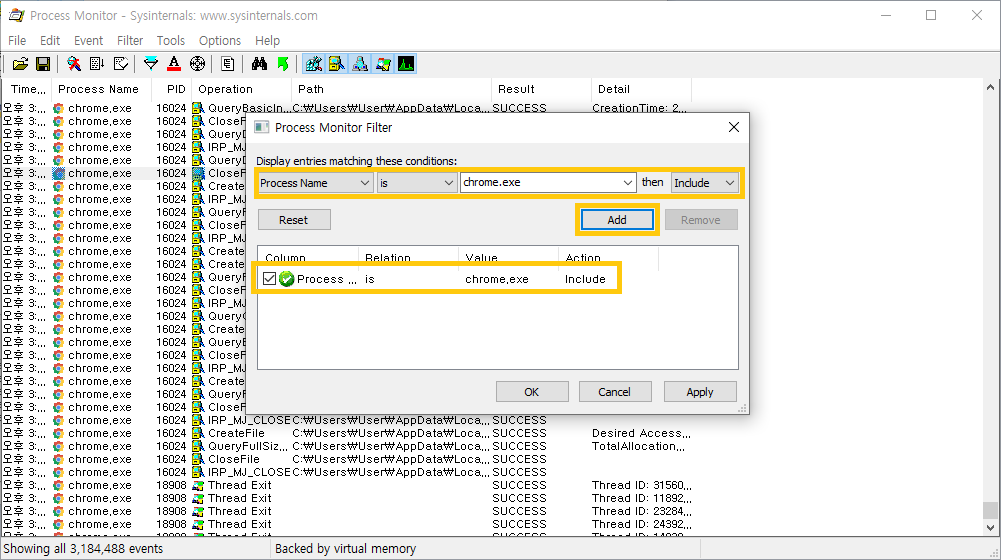Toggle the Capture events magnifier icon
This screenshot has width=1001, height=560.
click(74, 64)
